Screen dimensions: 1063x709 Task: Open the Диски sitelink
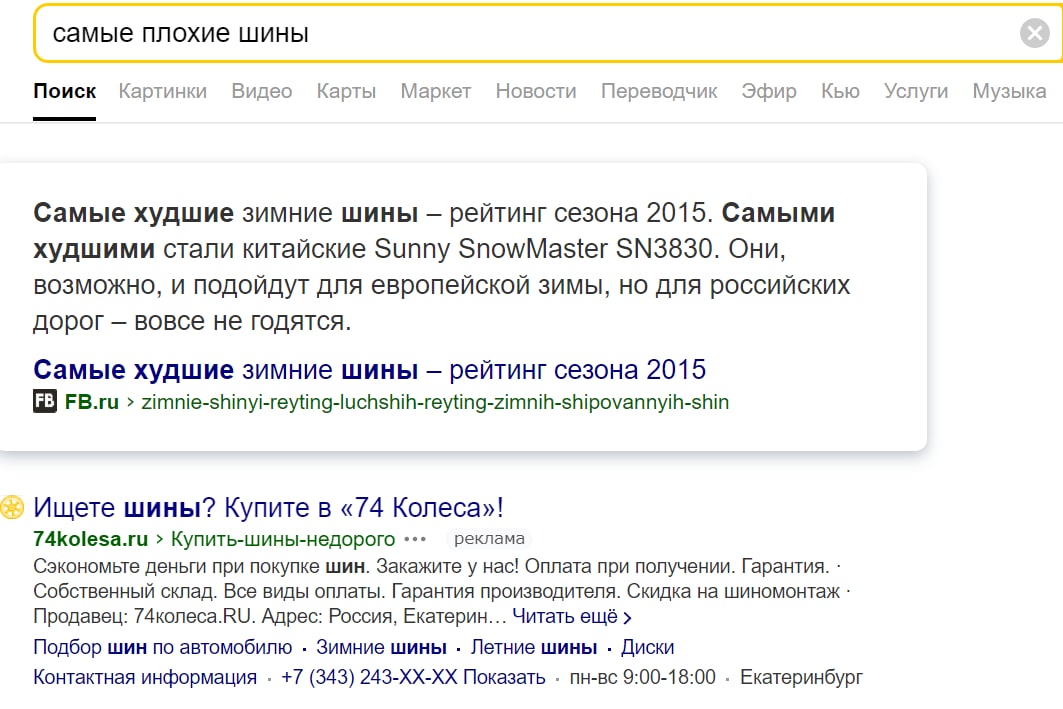pyautogui.click(x=647, y=647)
